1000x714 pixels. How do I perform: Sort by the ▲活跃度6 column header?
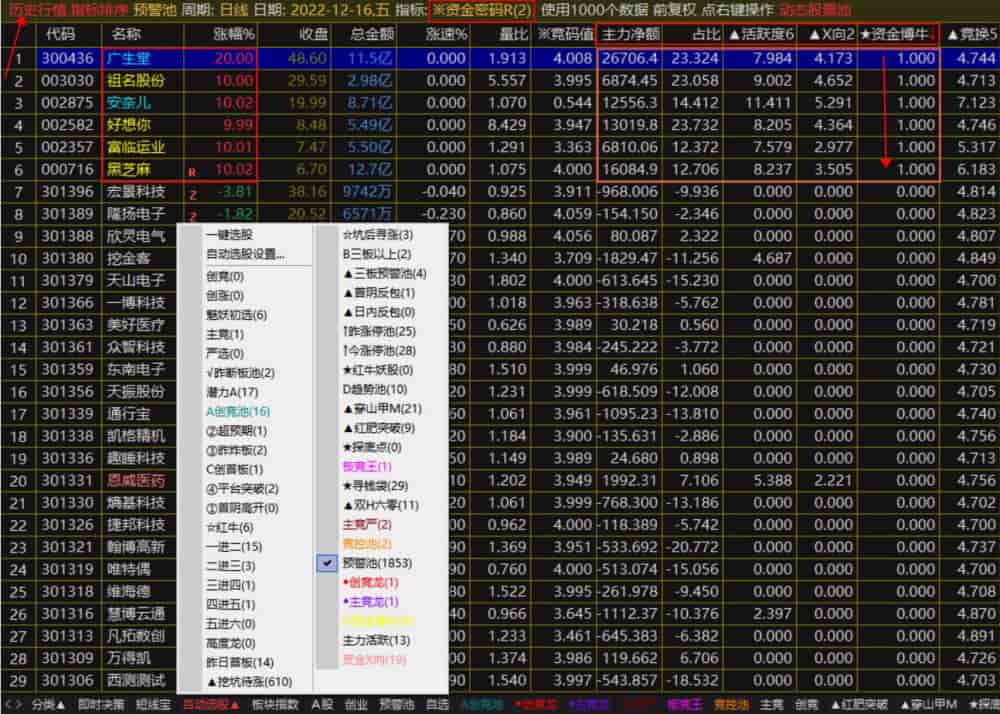point(761,34)
